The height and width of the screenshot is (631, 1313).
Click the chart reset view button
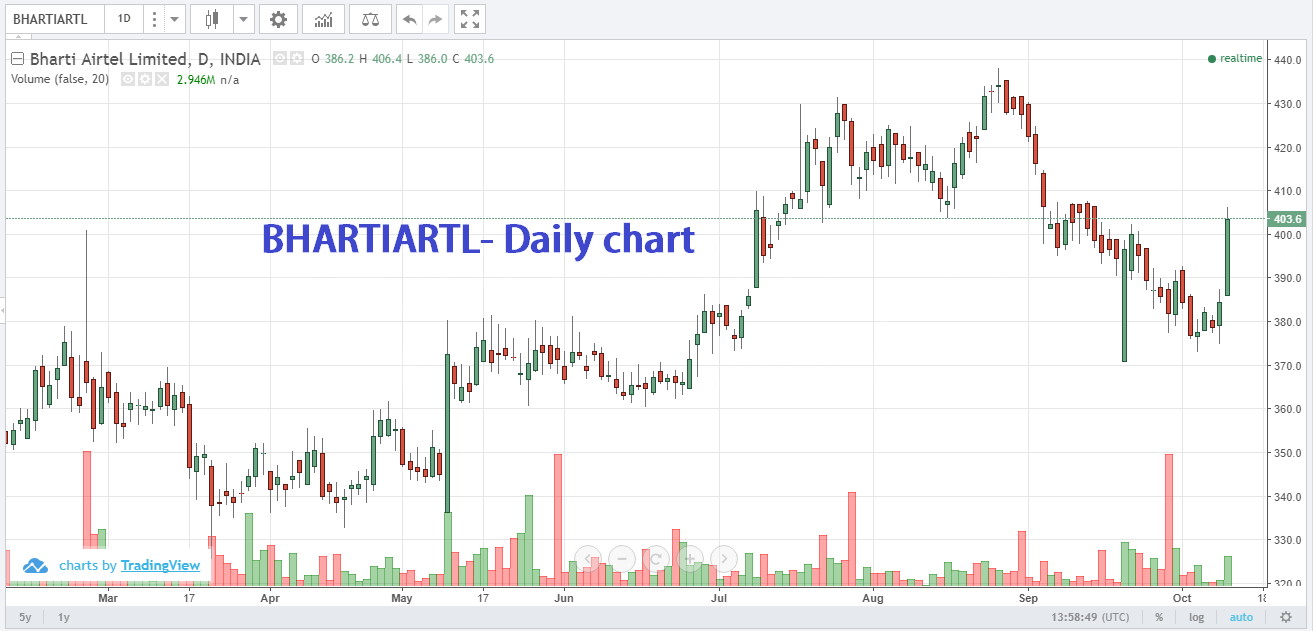click(x=656, y=558)
